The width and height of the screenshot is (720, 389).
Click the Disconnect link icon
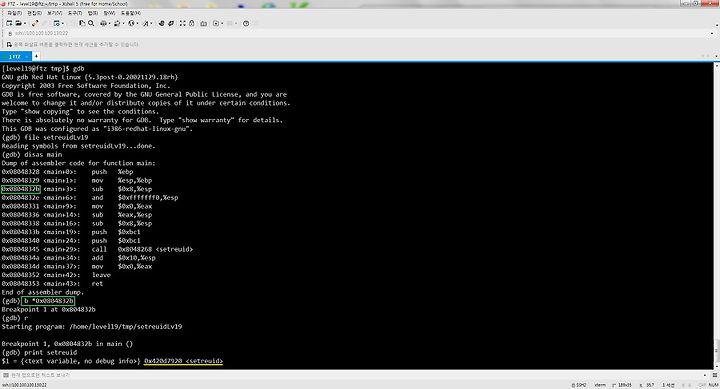(35, 23)
